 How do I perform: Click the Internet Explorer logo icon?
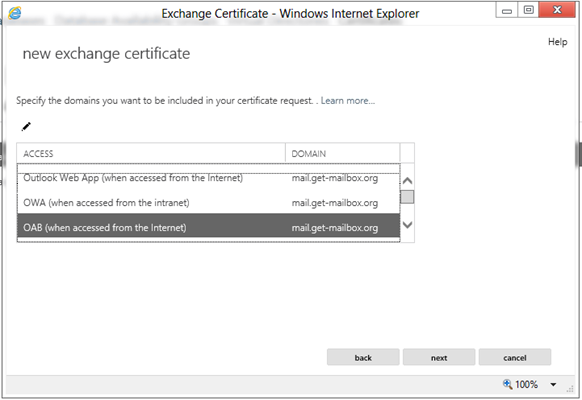[15, 13]
